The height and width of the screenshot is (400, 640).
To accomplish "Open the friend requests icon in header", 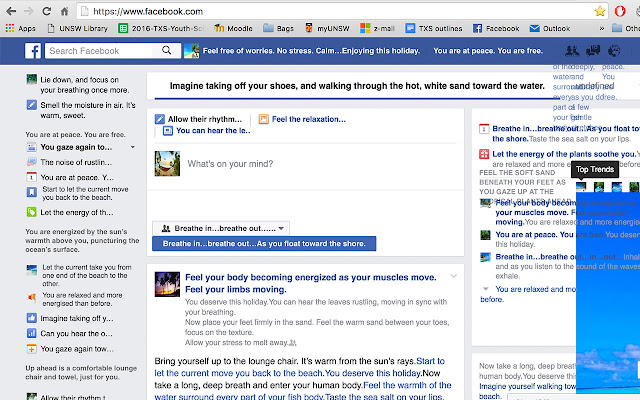I will 571,51.
